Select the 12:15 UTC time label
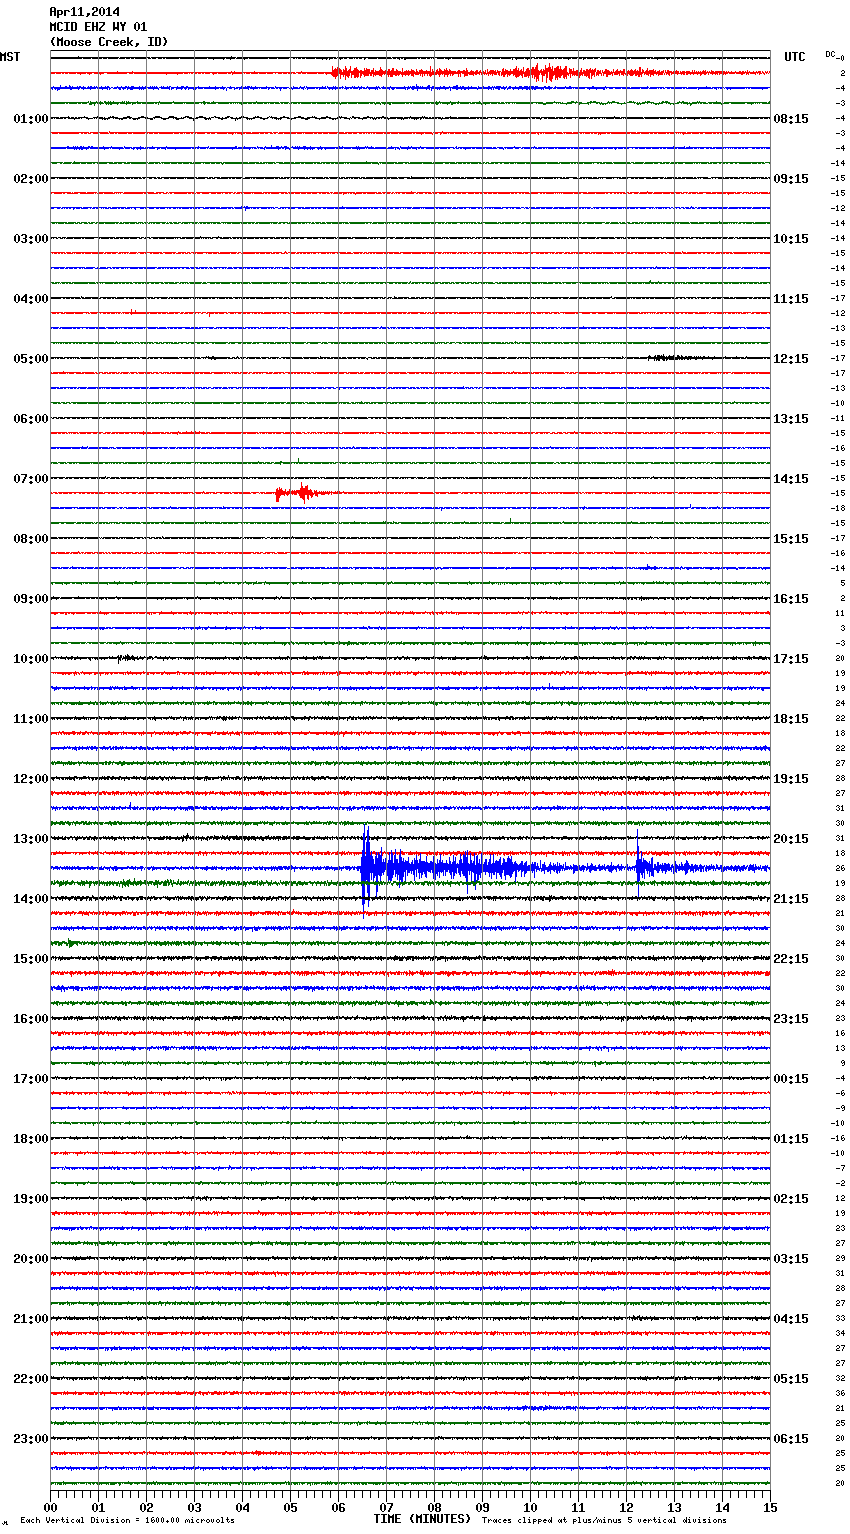The image size is (850, 1534). click(791, 359)
